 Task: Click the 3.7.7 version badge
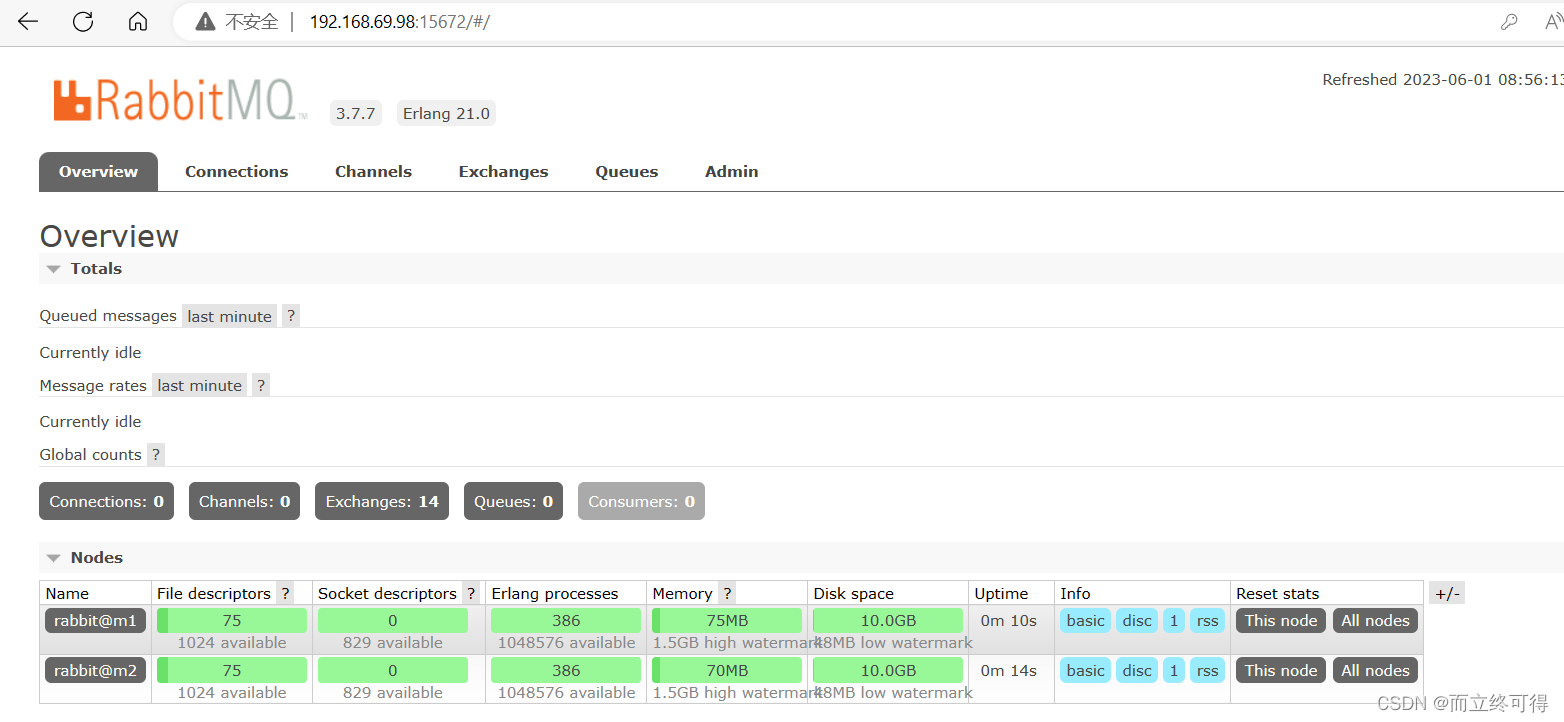355,113
